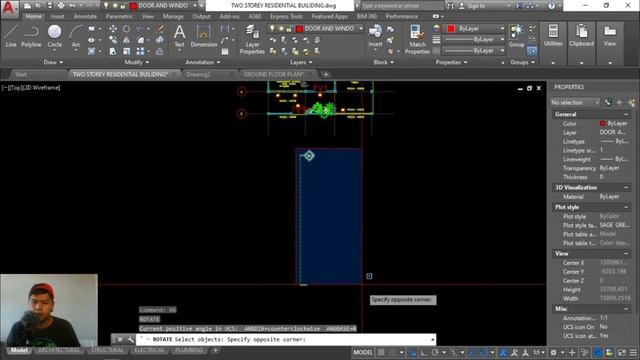Image resolution: width=640 pixels, height=360 pixels.
Task: Select the Dimension tool
Action: coord(204,36)
